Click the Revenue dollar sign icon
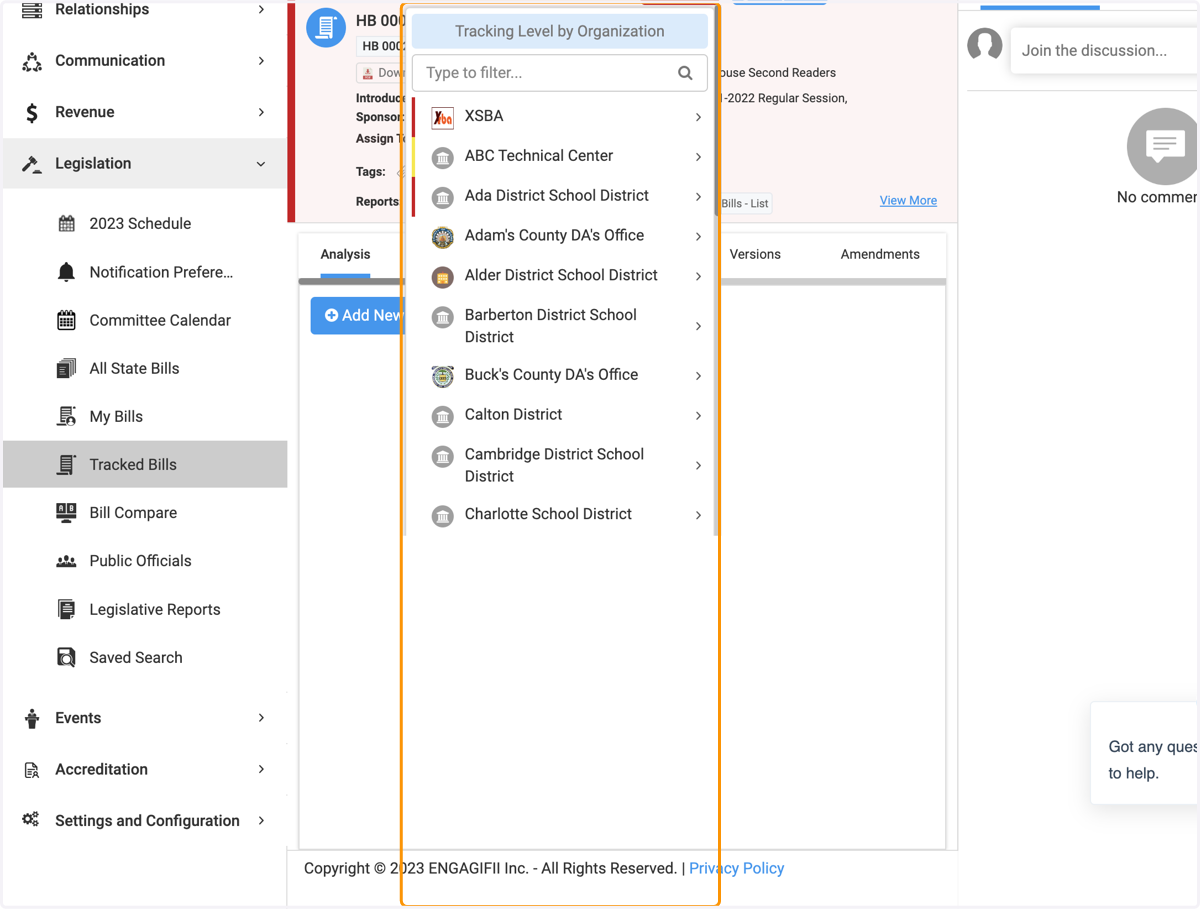The image size is (1200, 909). [32, 113]
